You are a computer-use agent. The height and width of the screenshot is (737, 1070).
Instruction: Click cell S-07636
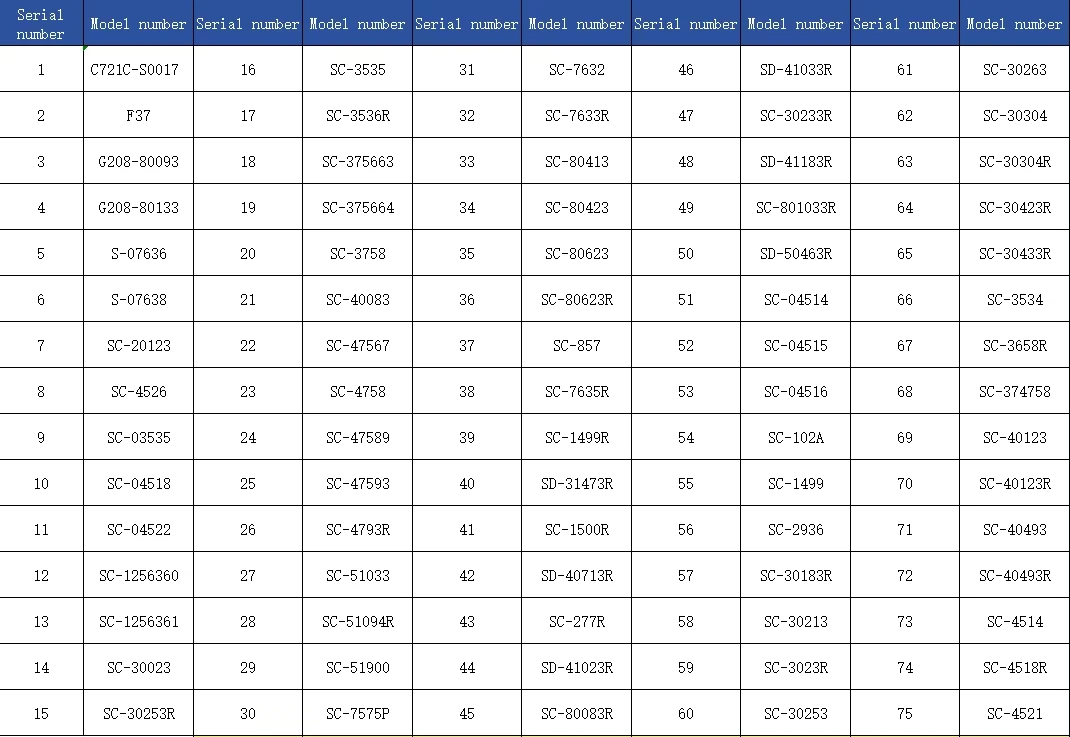tap(139, 253)
